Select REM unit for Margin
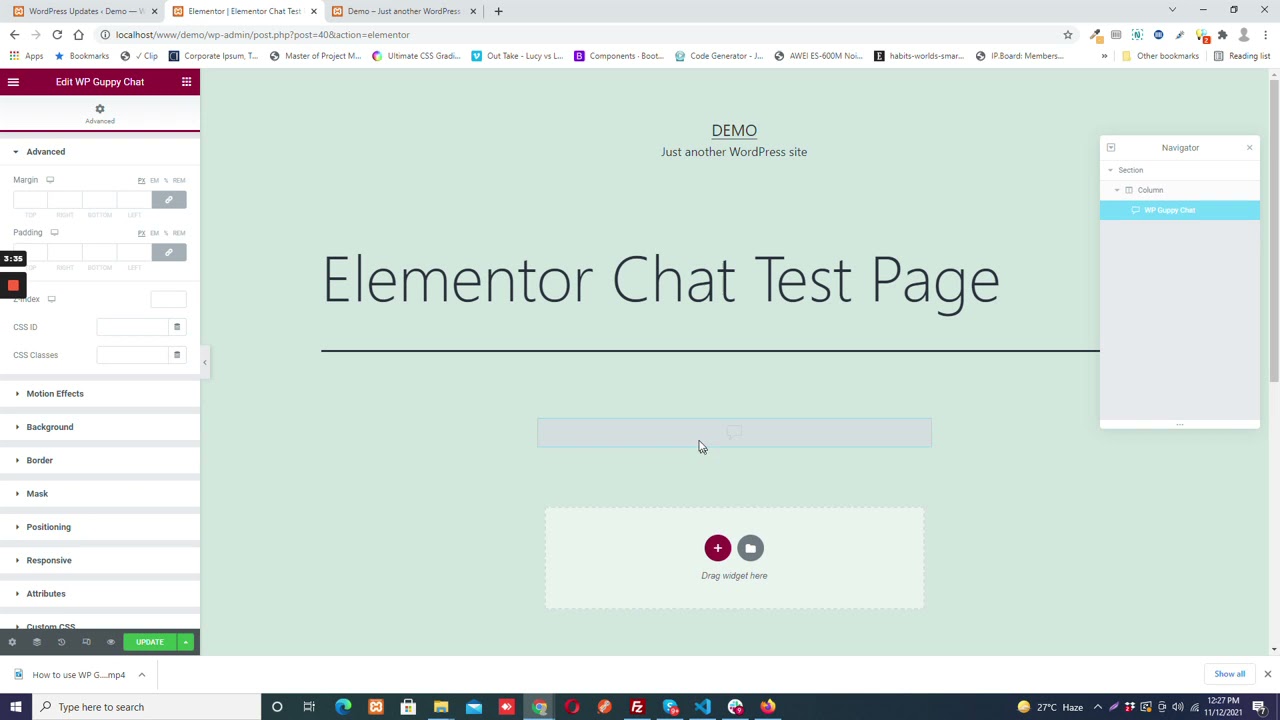The width and height of the screenshot is (1280, 720). tap(179, 180)
